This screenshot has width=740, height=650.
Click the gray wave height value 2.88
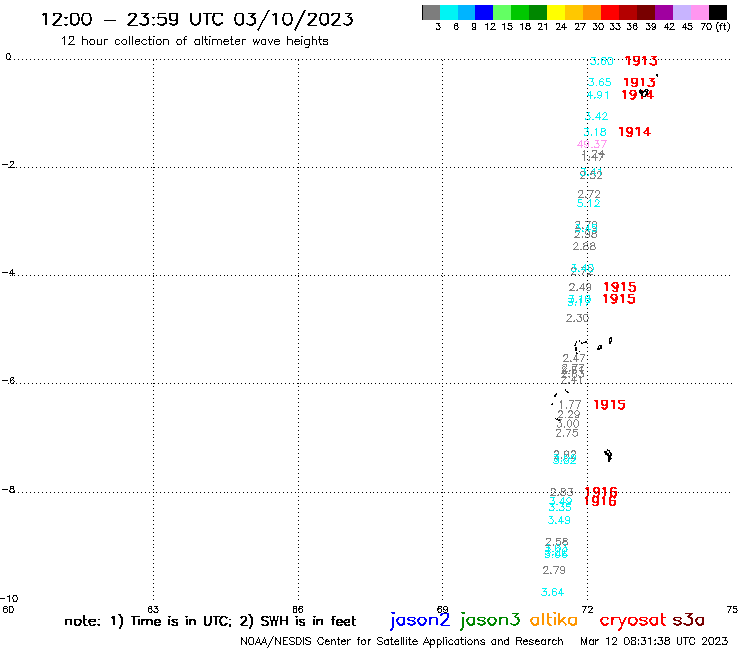tap(584, 246)
